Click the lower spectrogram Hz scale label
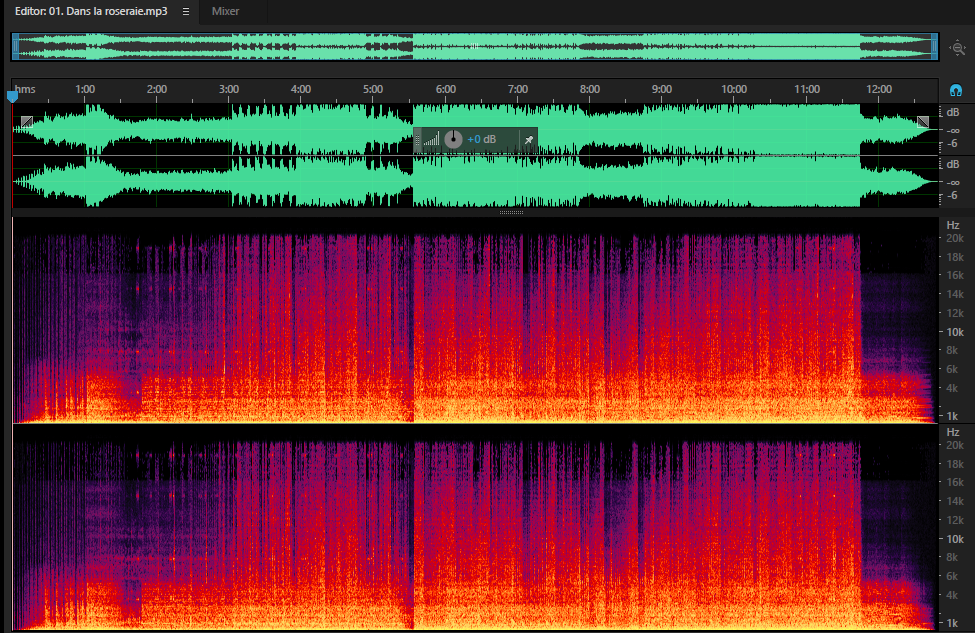The height and width of the screenshot is (633, 975). tap(953, 432)
